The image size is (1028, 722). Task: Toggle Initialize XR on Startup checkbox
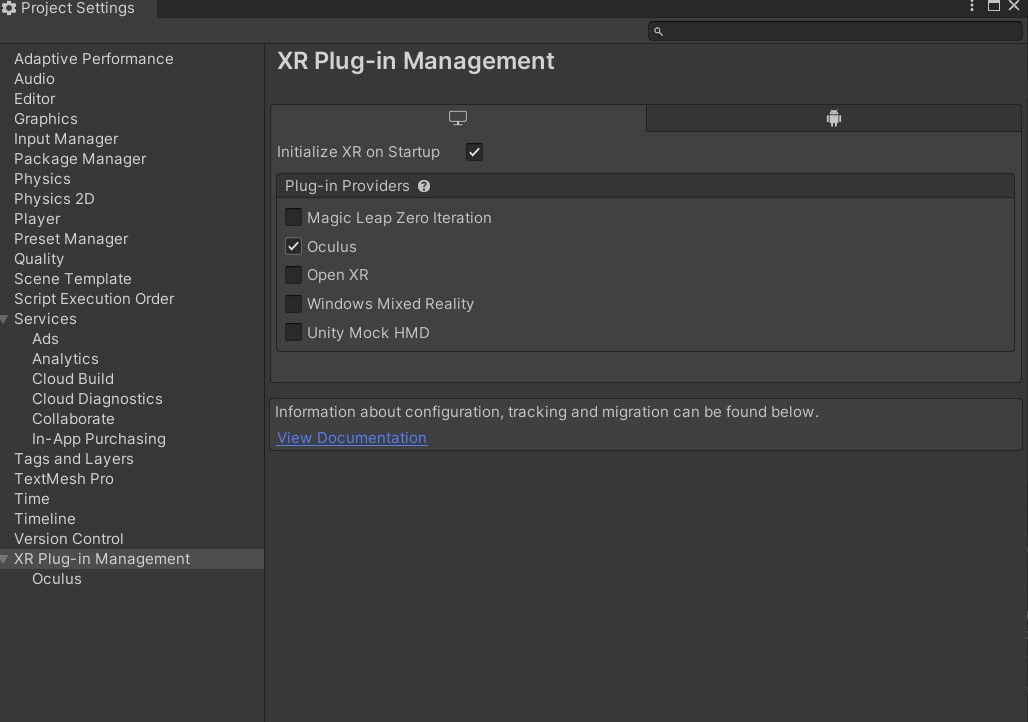click(x=474, y=152)
